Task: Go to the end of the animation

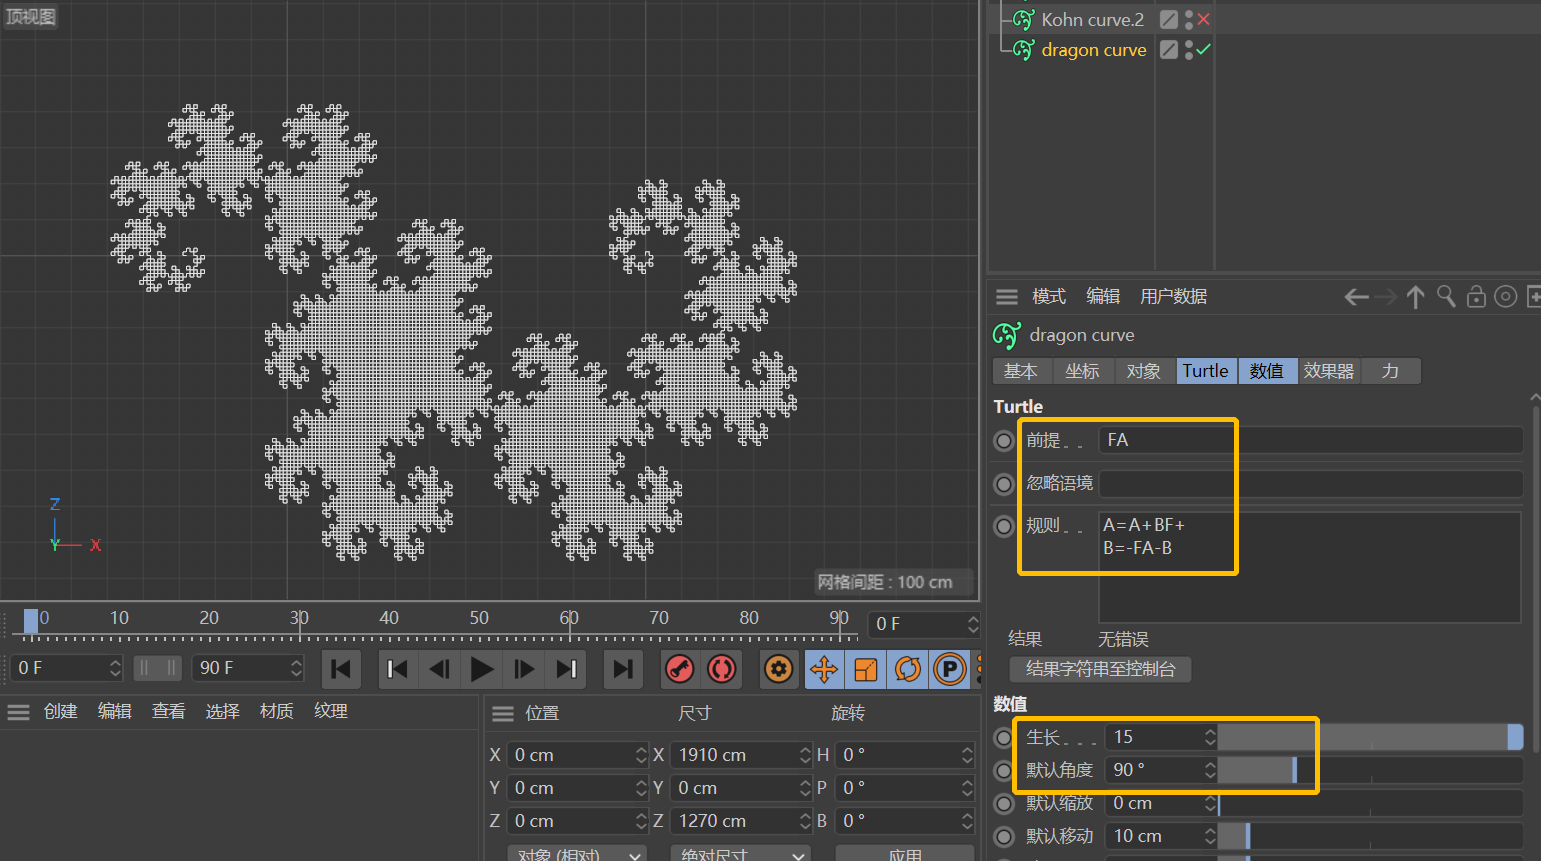Action: pyautogui.click(x=623, y=669)
